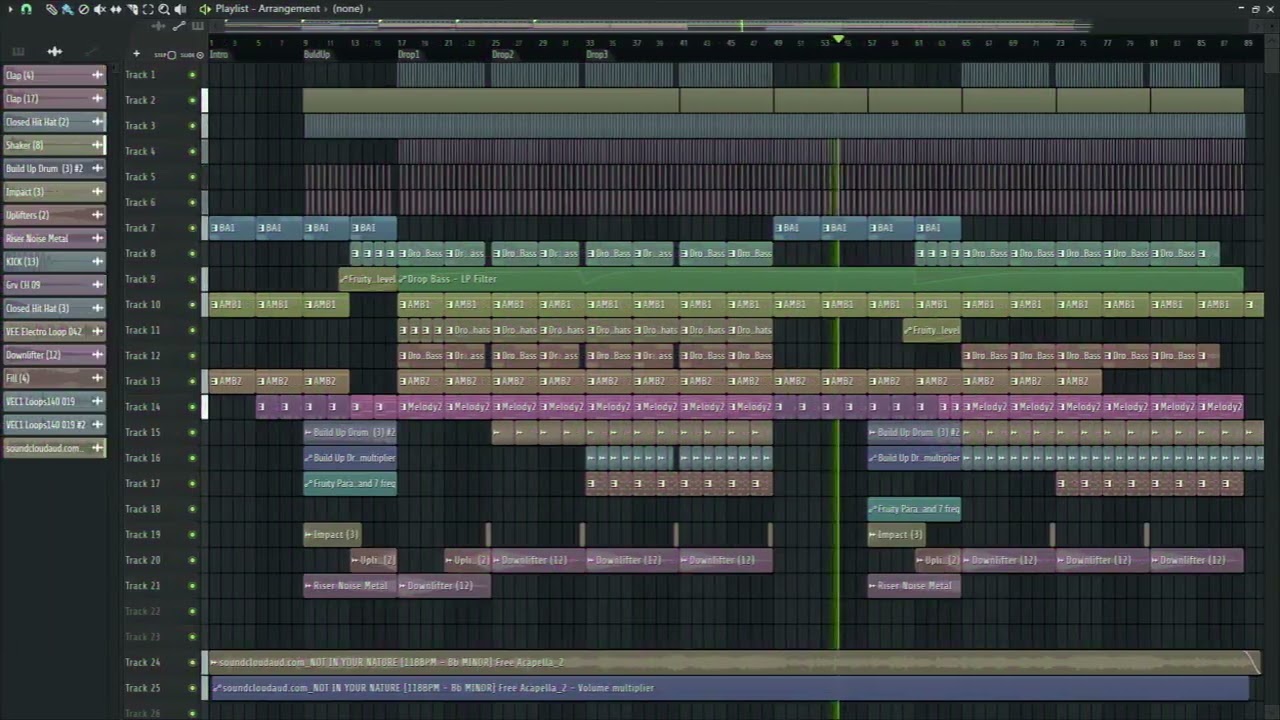The height and width of the screenshot is (720, 1280).
Task: Select the Draw pencil tool
Action: coord(51,9)
